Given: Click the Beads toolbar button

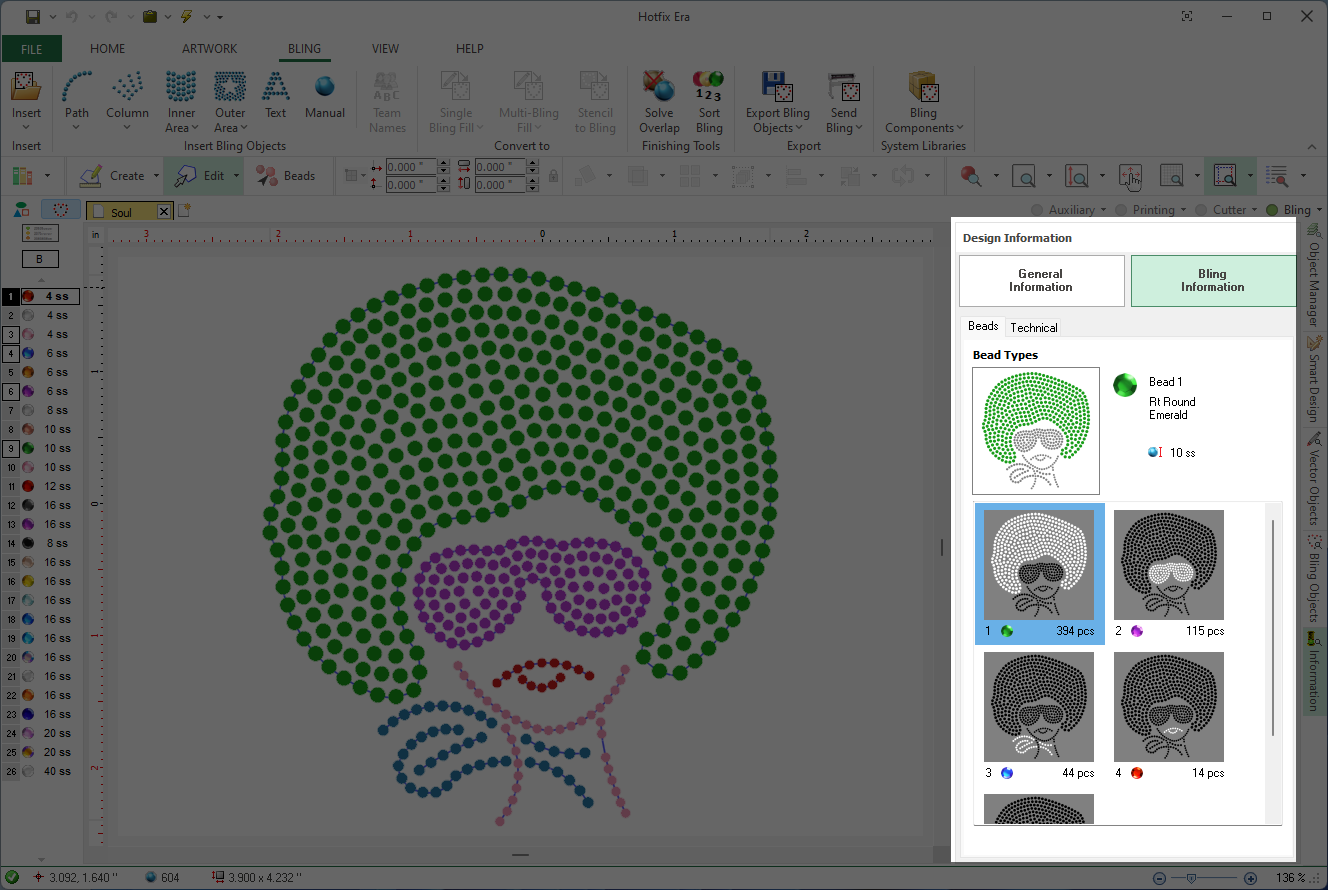Looking at the screenshot, I should [x=286, y=176].
